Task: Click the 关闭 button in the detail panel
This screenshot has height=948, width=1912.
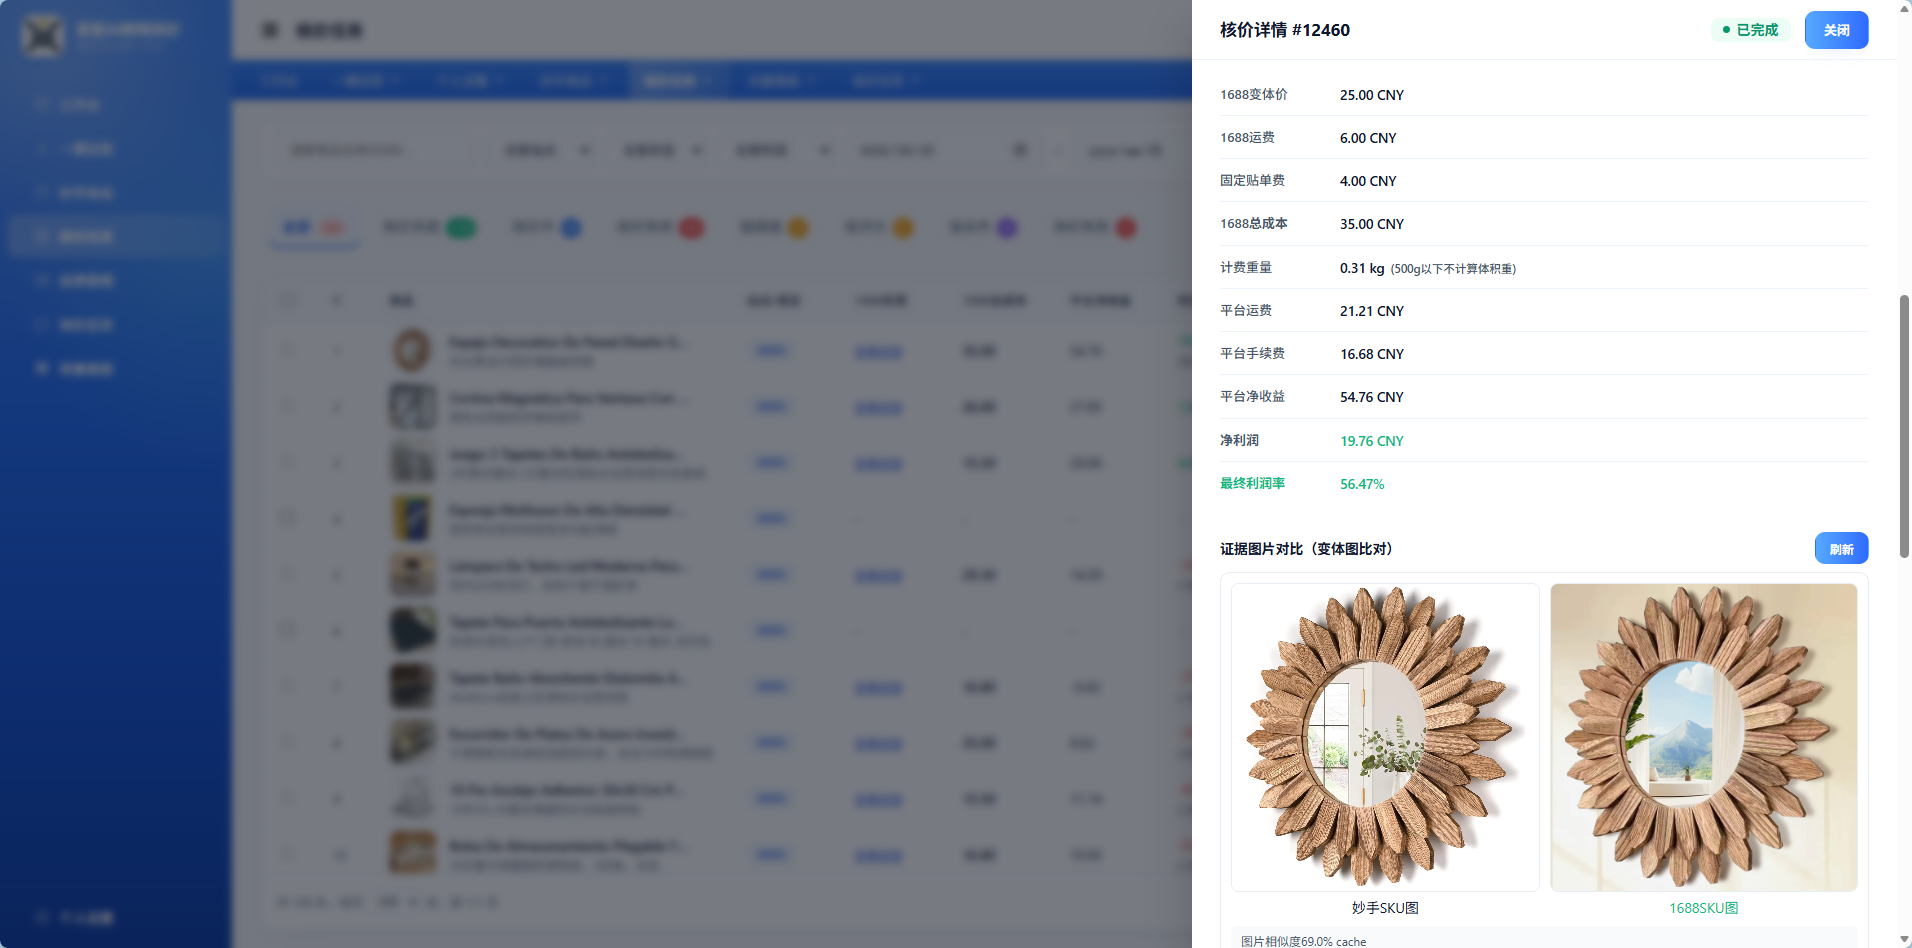Action: pos(1836,30)
